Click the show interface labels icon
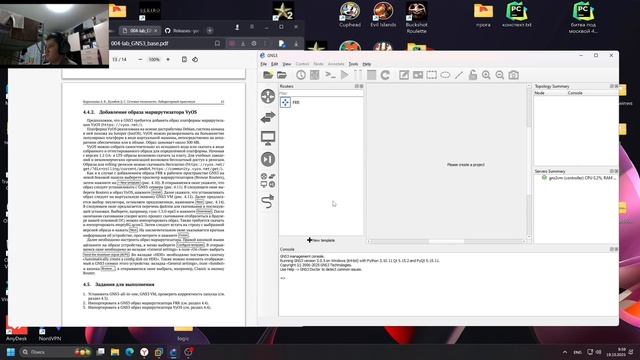The image size is (640, 360). pos(315,75)
